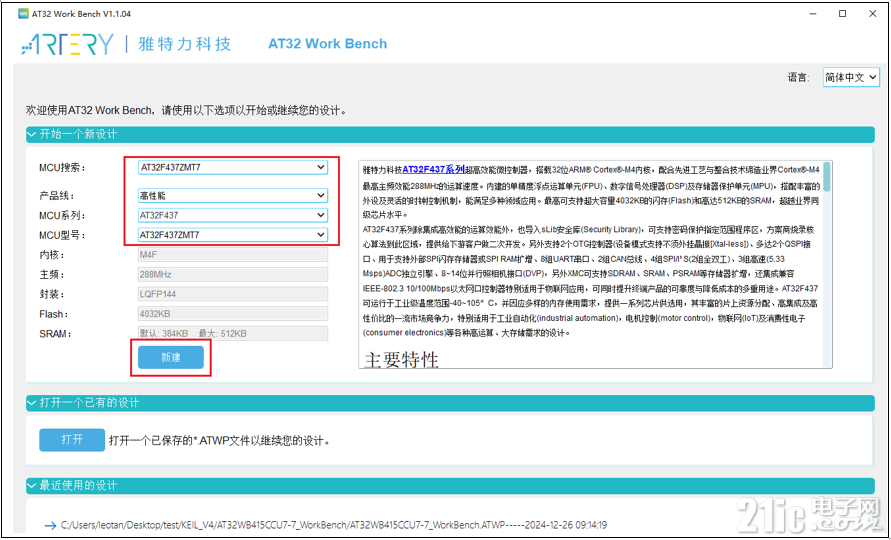Image resolution: width=891 pixels, height=540 pixels.
Task: Click the 主要特性 heading
Action: (401, 359)
